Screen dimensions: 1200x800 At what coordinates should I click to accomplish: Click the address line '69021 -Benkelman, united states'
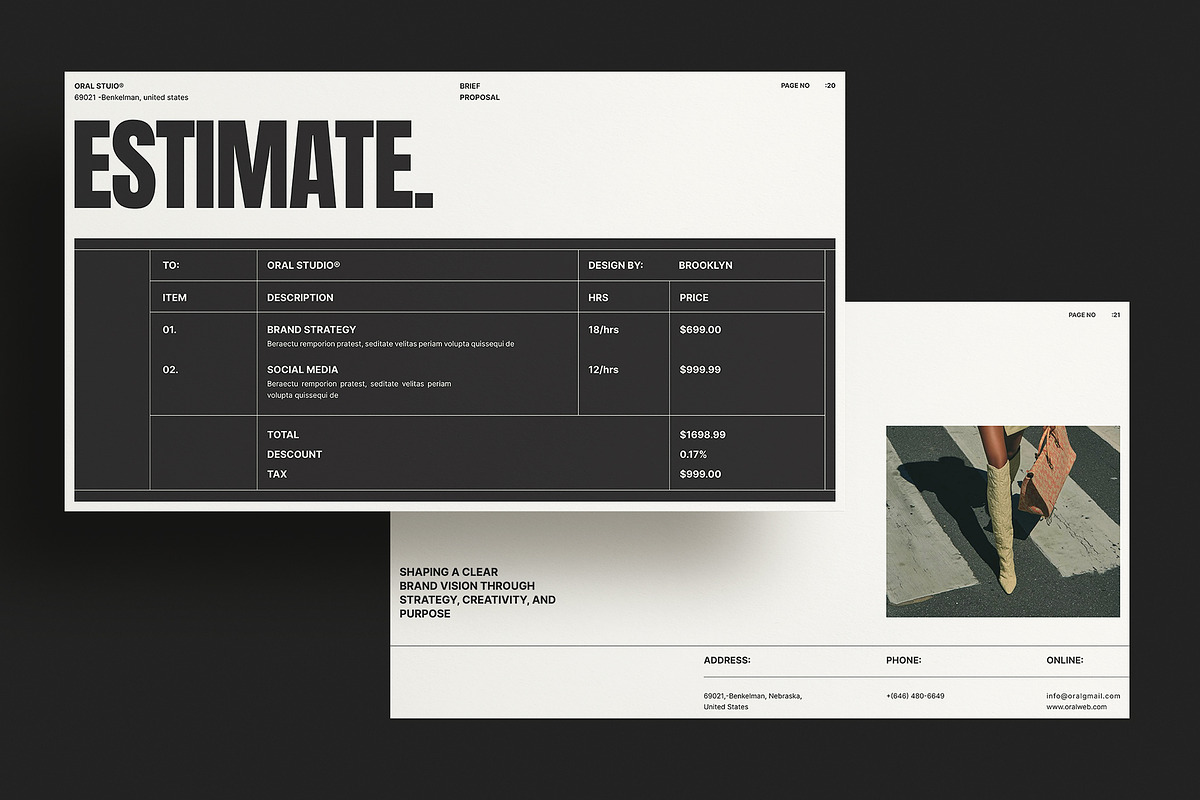pyautogui.click(x=131, y=98)
